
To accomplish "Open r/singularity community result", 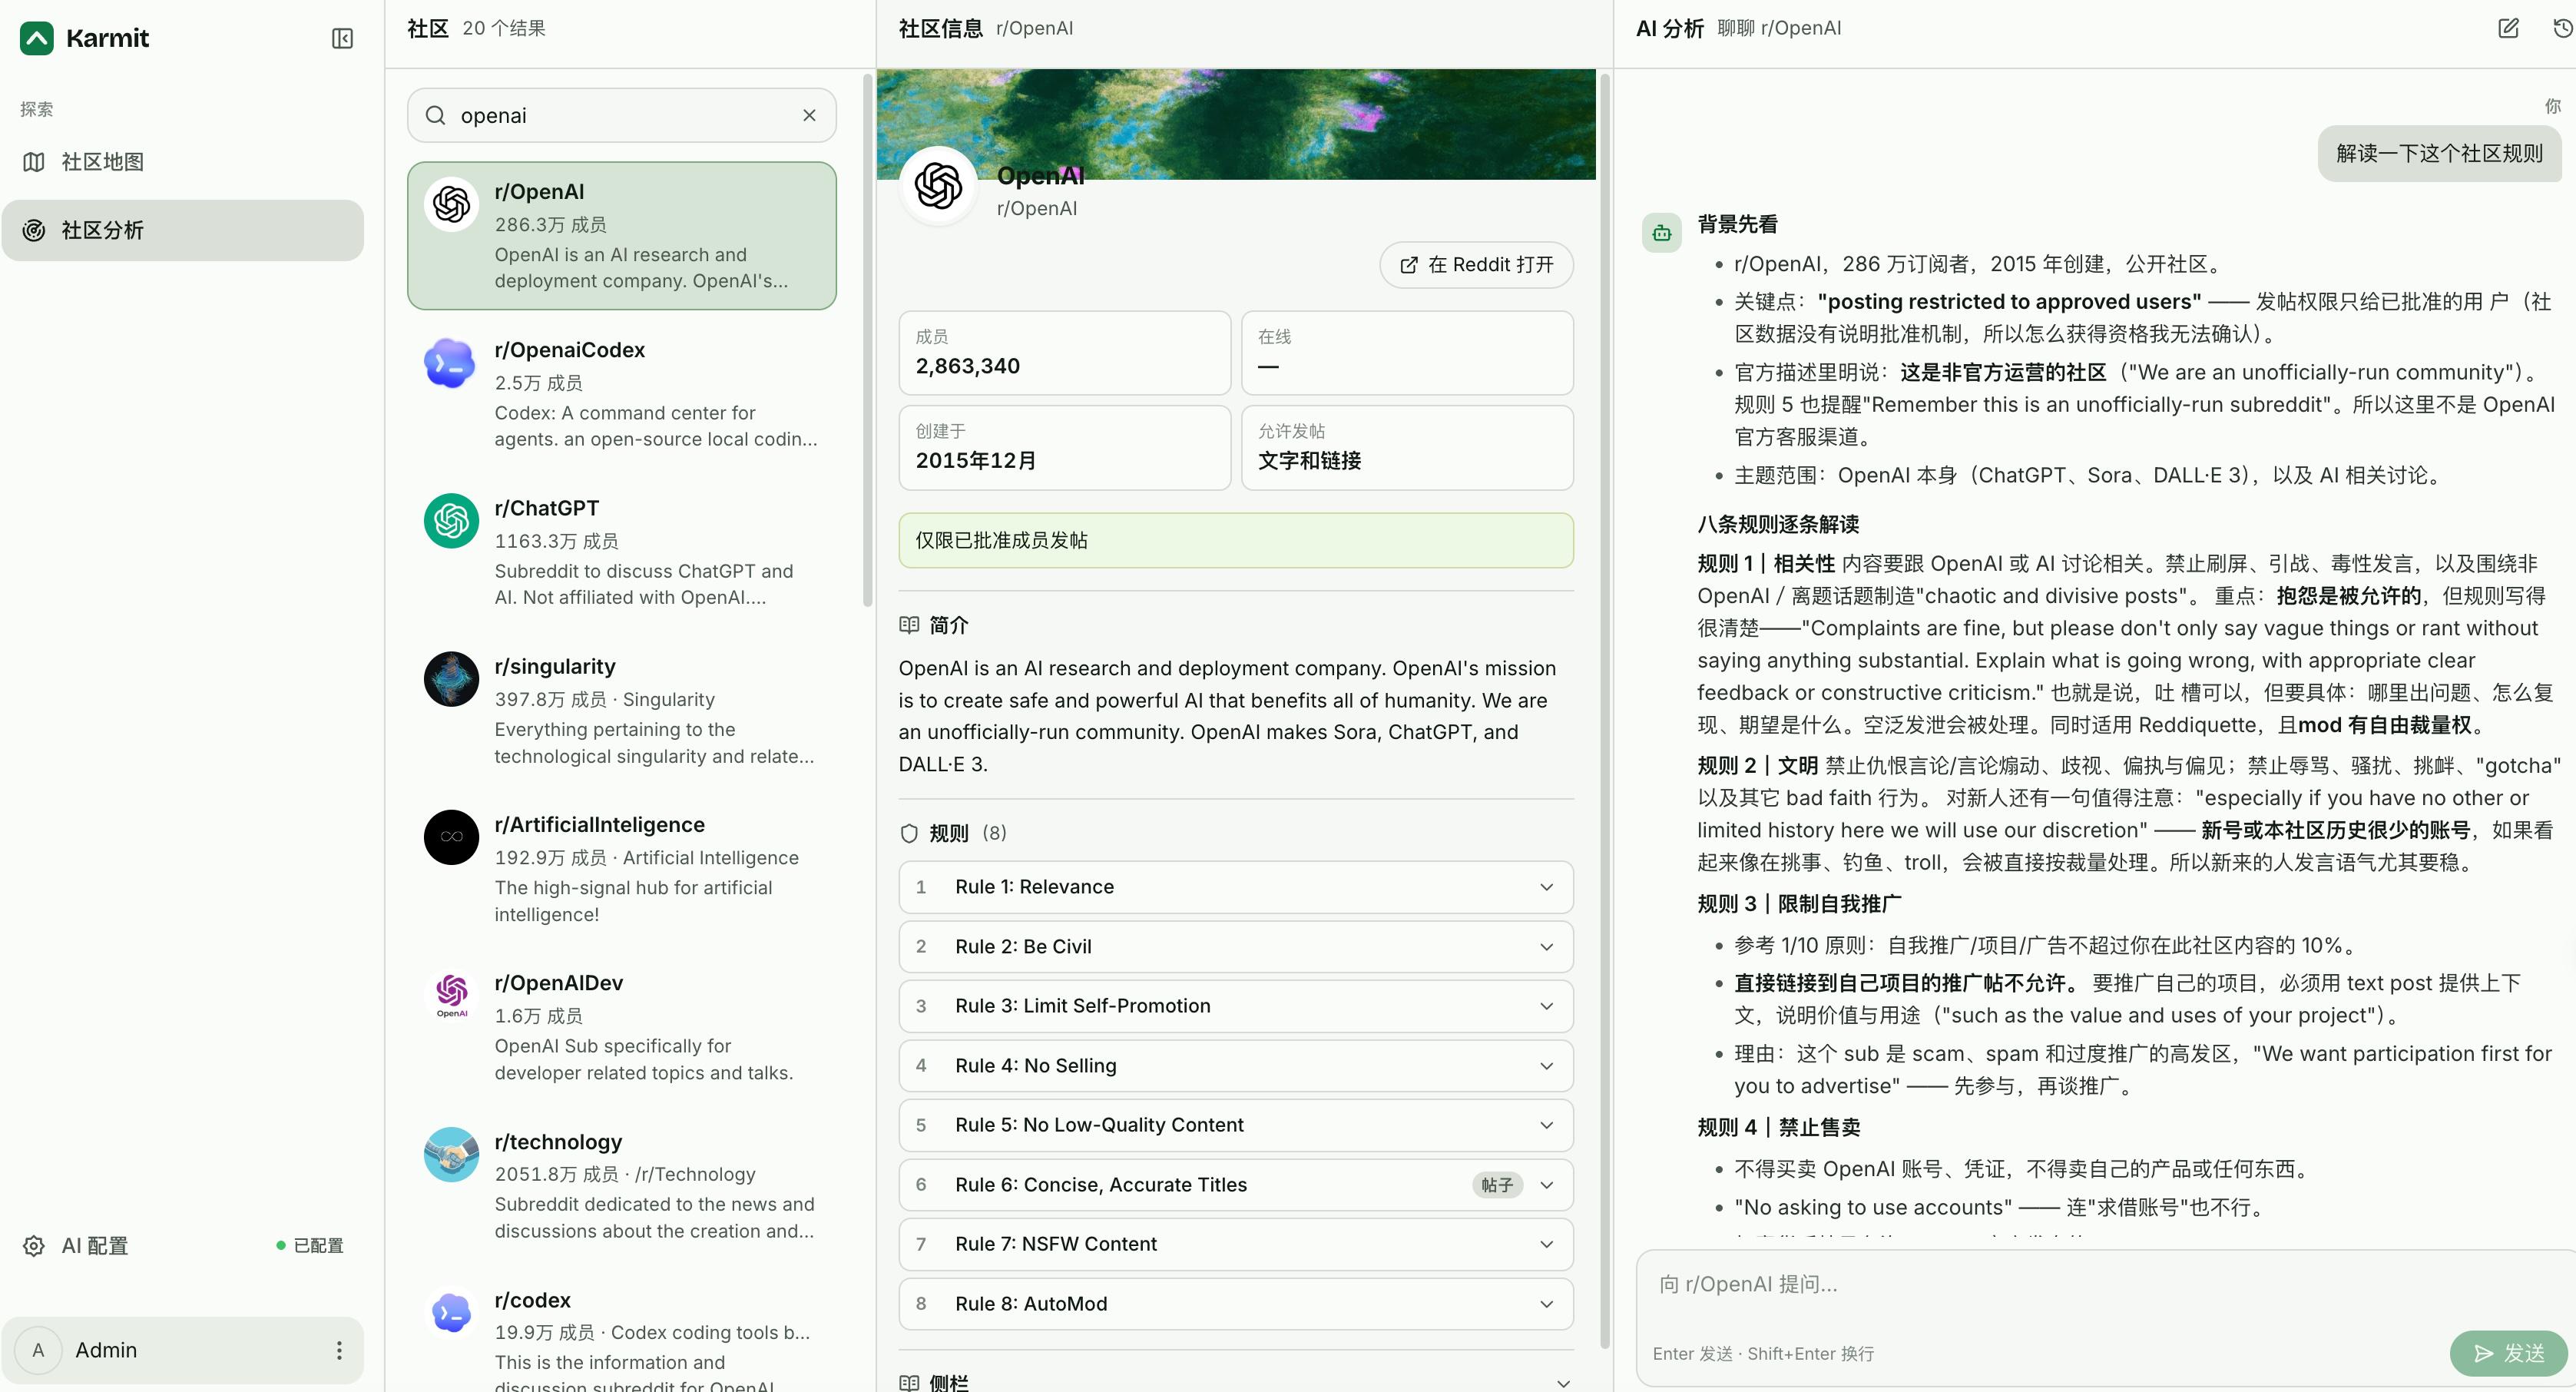I will (x=621, y=710).
